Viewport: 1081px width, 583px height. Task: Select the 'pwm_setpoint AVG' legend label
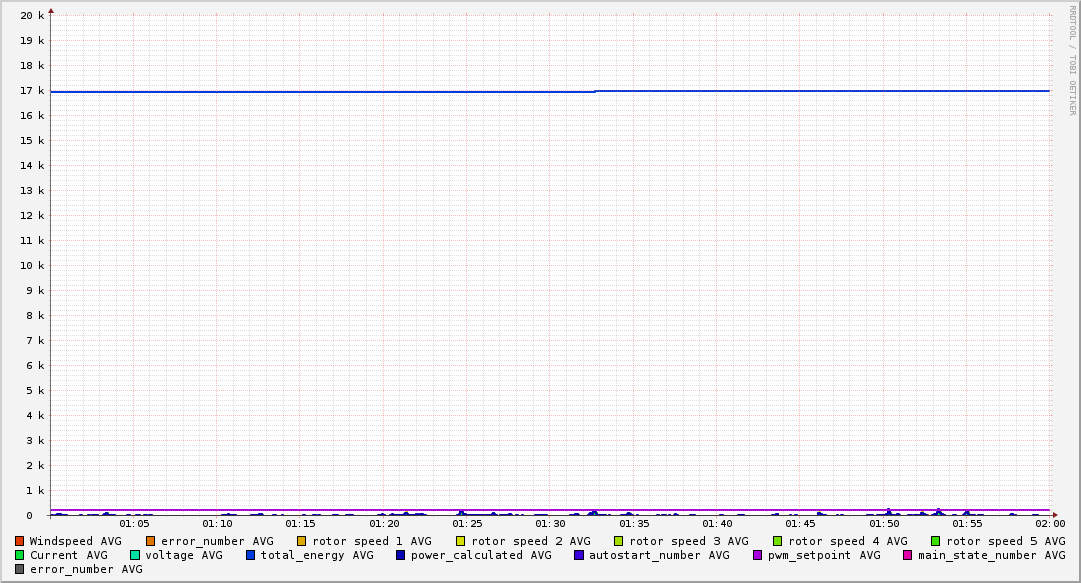coord(825,555)
